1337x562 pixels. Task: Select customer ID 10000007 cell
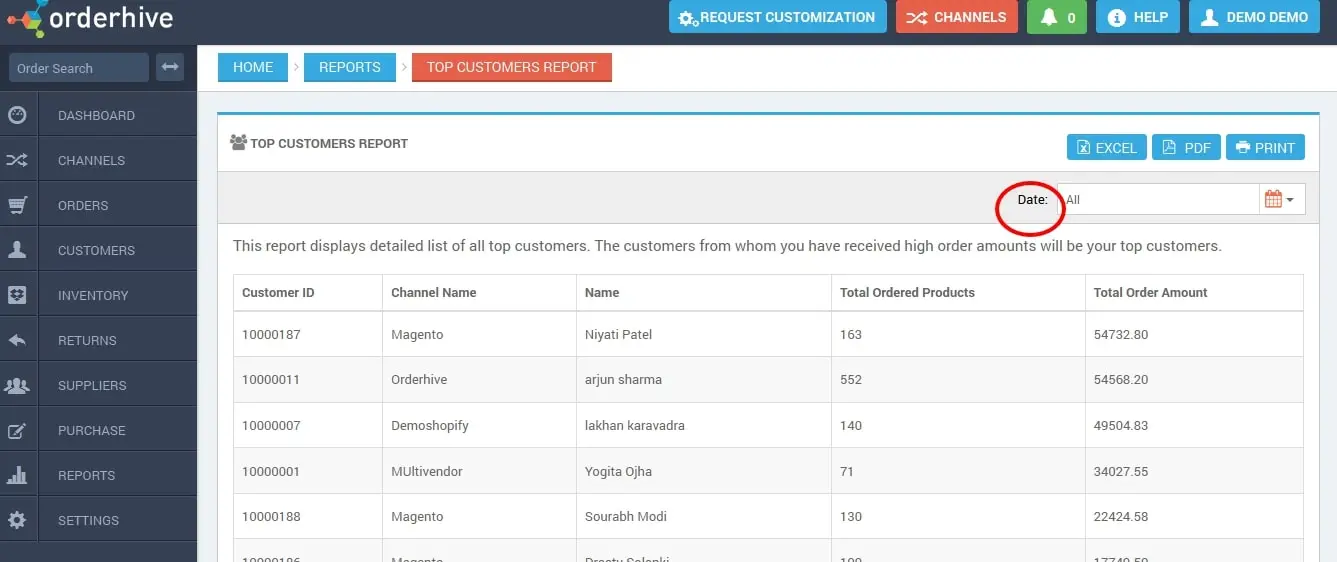point(308,425)
